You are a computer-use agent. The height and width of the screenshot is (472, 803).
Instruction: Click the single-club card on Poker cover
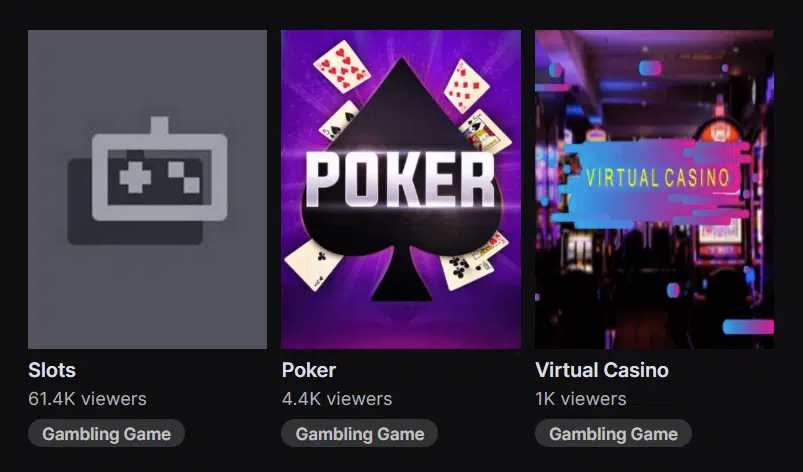(313, 265)
